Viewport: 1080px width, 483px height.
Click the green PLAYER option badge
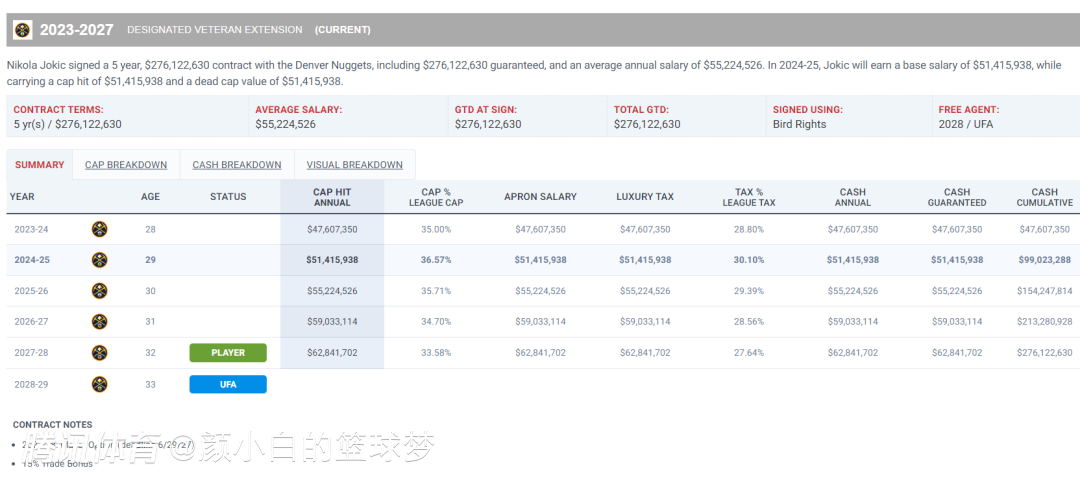point(228,353)
